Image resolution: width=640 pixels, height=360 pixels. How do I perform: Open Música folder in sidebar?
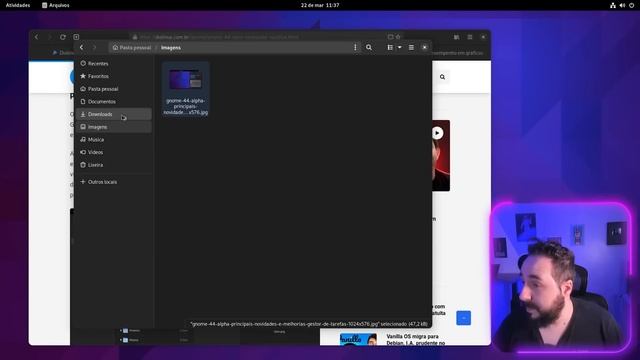coord(113,140)
